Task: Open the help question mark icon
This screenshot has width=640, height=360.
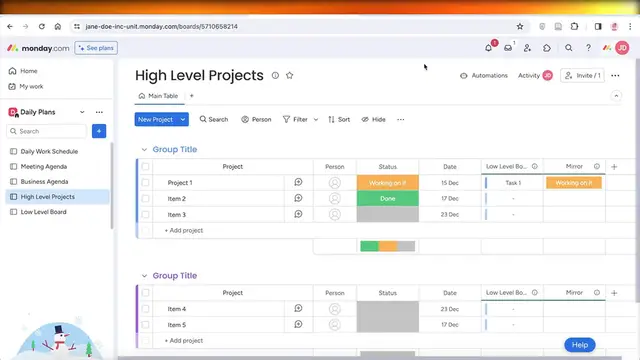Action: click(x=588, y=48)
